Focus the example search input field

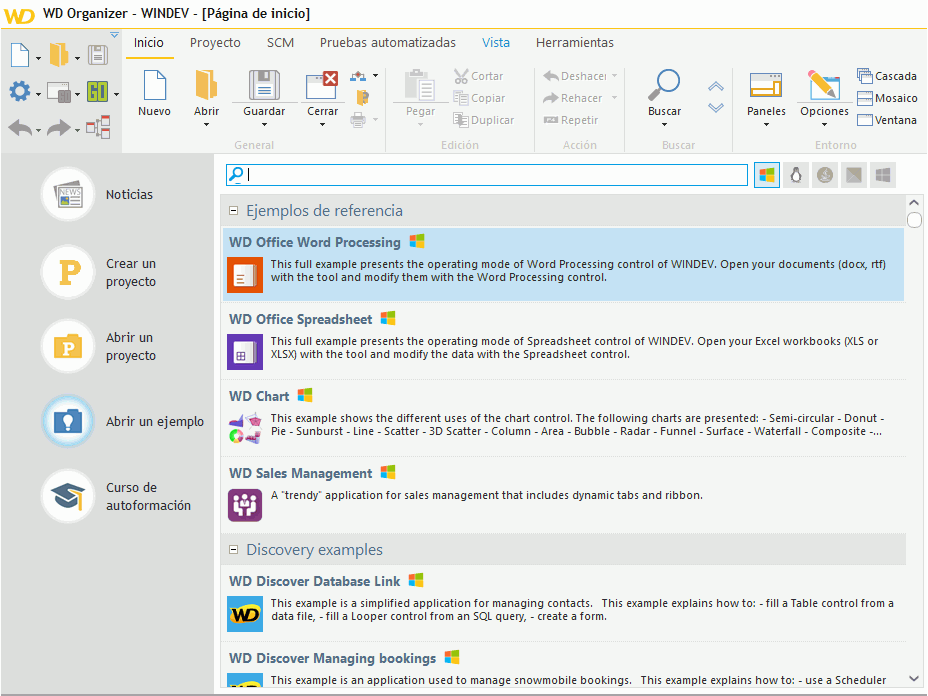point(487,175)
